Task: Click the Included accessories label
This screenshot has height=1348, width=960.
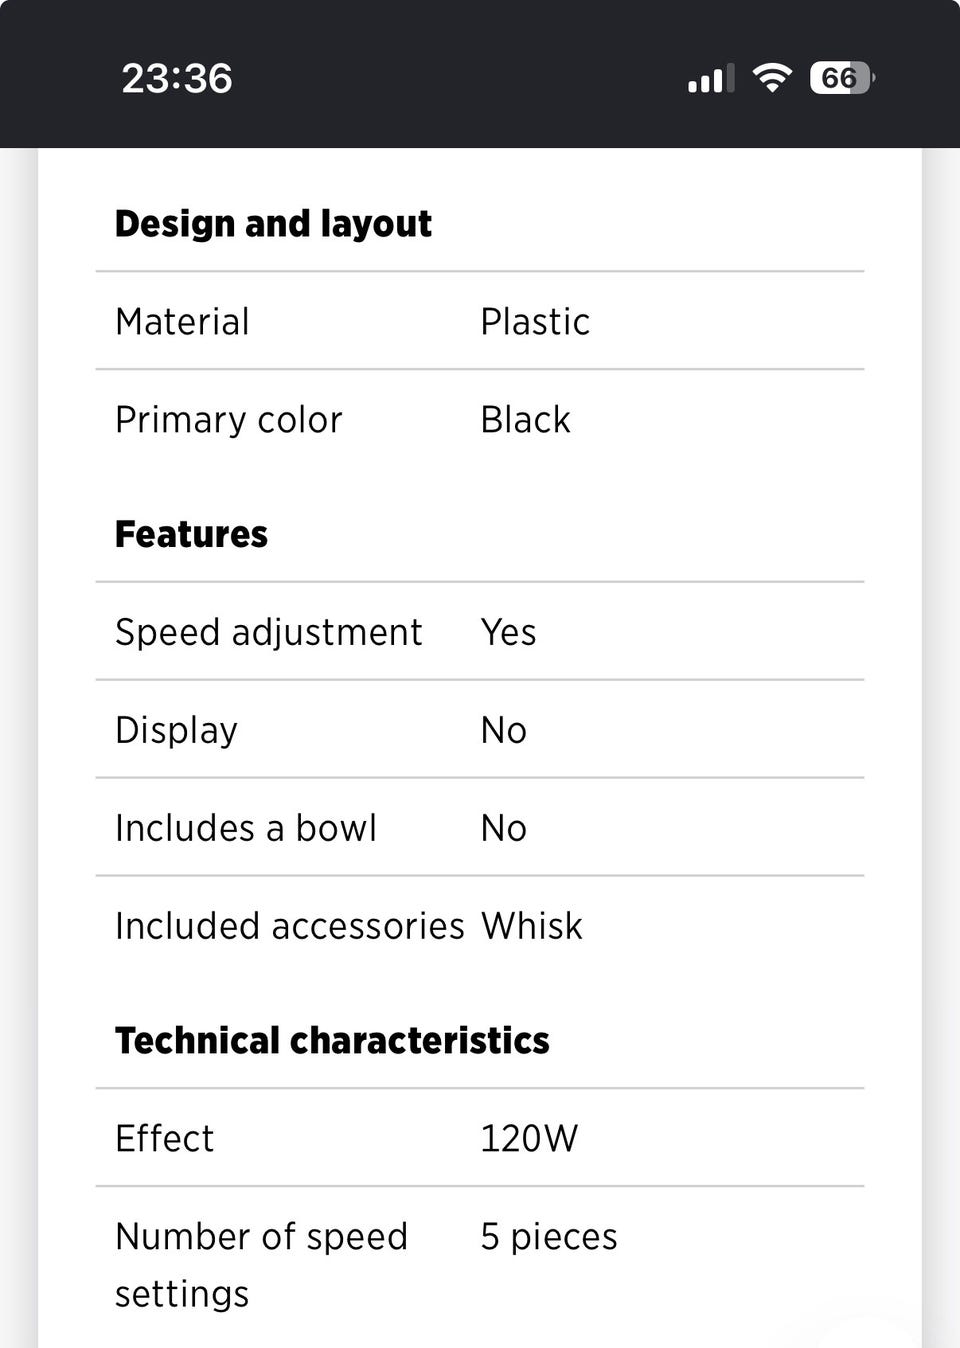Action: click(289, 926)
